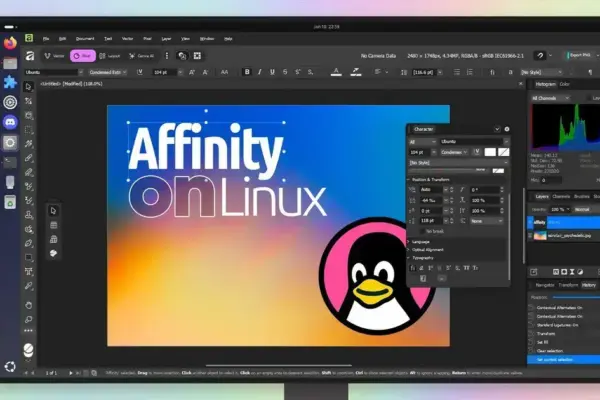This screenshot has width=600, height=400.
Task: Open the three-dots more tools menu in tools panel
Action: (x=28, y=331)
